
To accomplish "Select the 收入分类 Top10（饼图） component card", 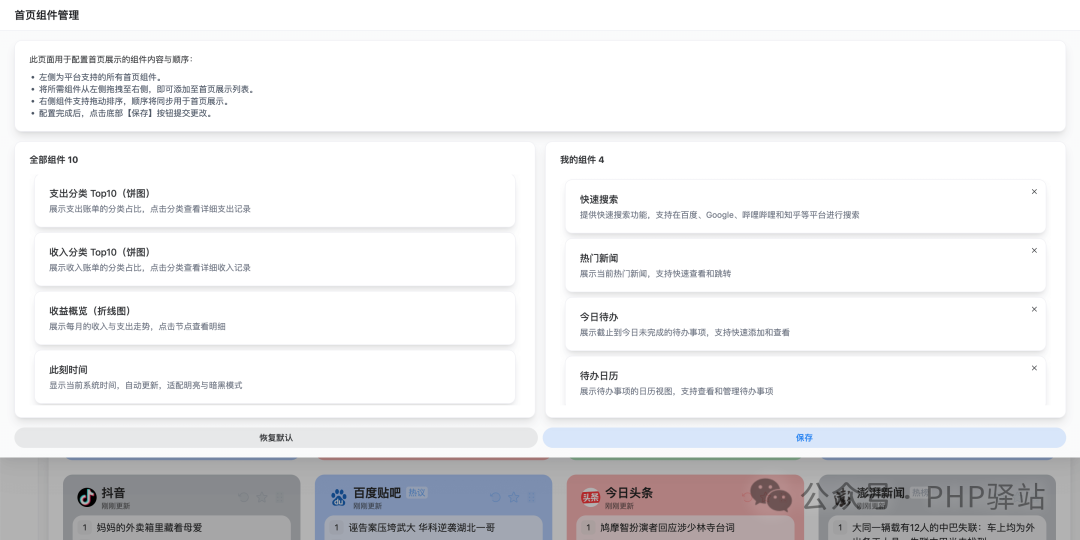I will point(275,259).
